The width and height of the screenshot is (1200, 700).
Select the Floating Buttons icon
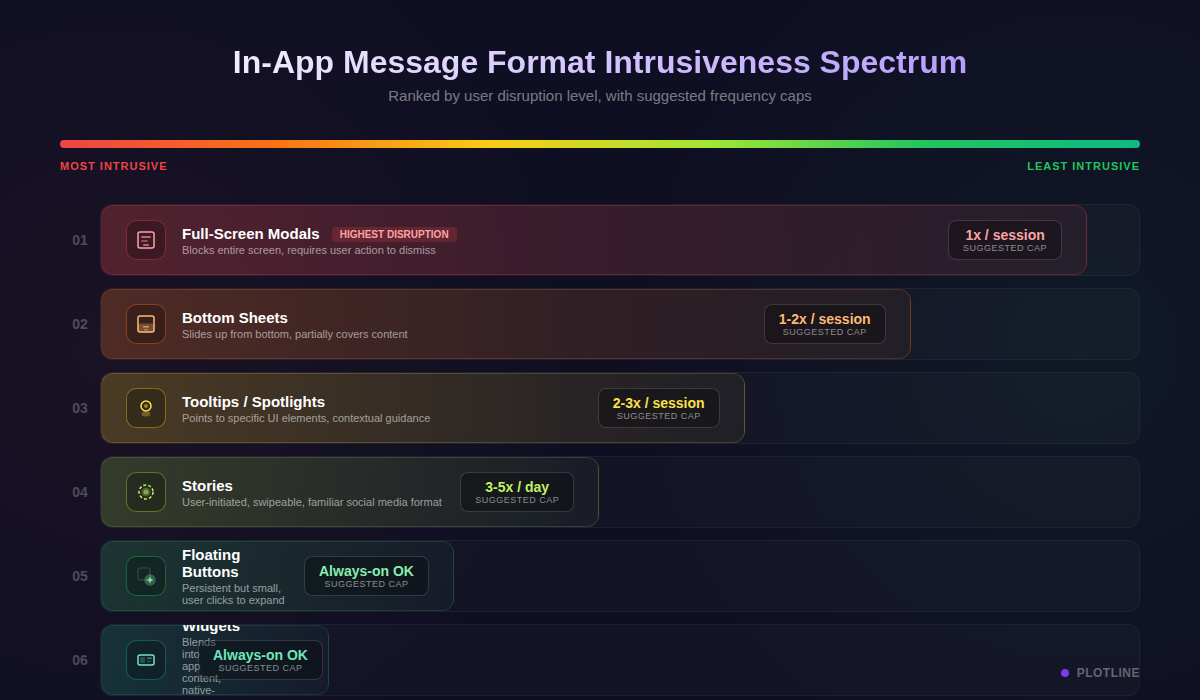click(x=146, y=576)
